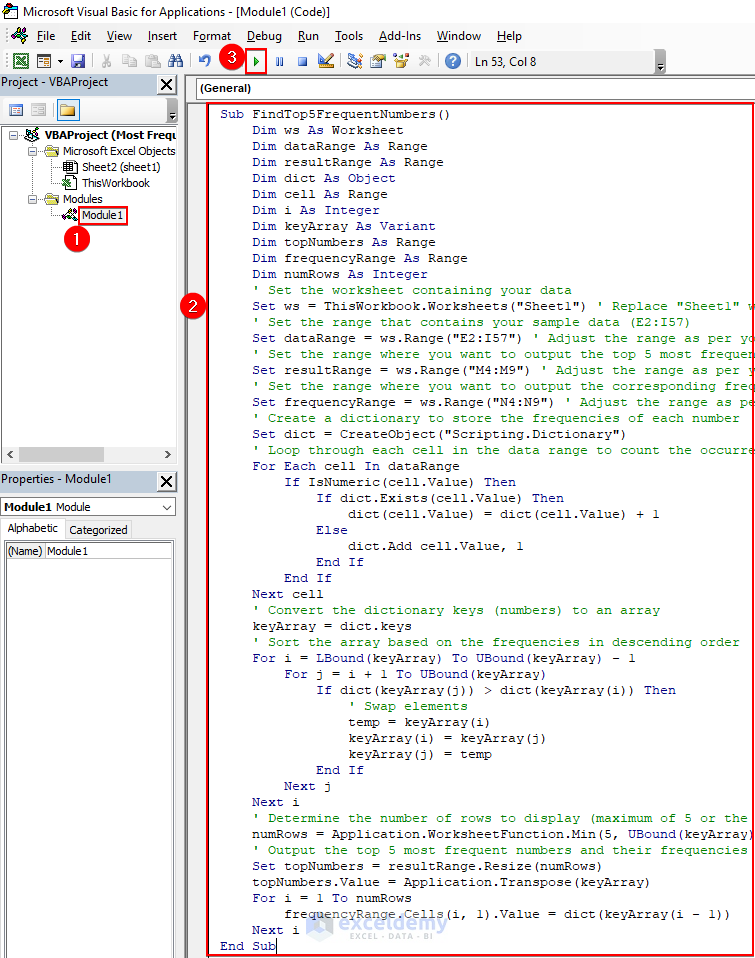This screenshot has height=958, width=755.
Task: Open the View menu
Action: [119, 36]
